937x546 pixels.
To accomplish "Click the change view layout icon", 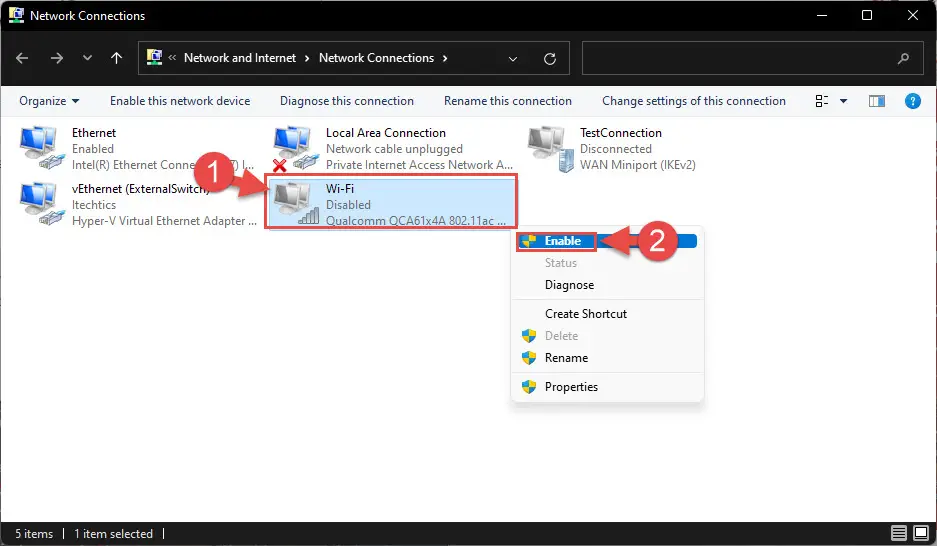I will [x=822, y=101].
